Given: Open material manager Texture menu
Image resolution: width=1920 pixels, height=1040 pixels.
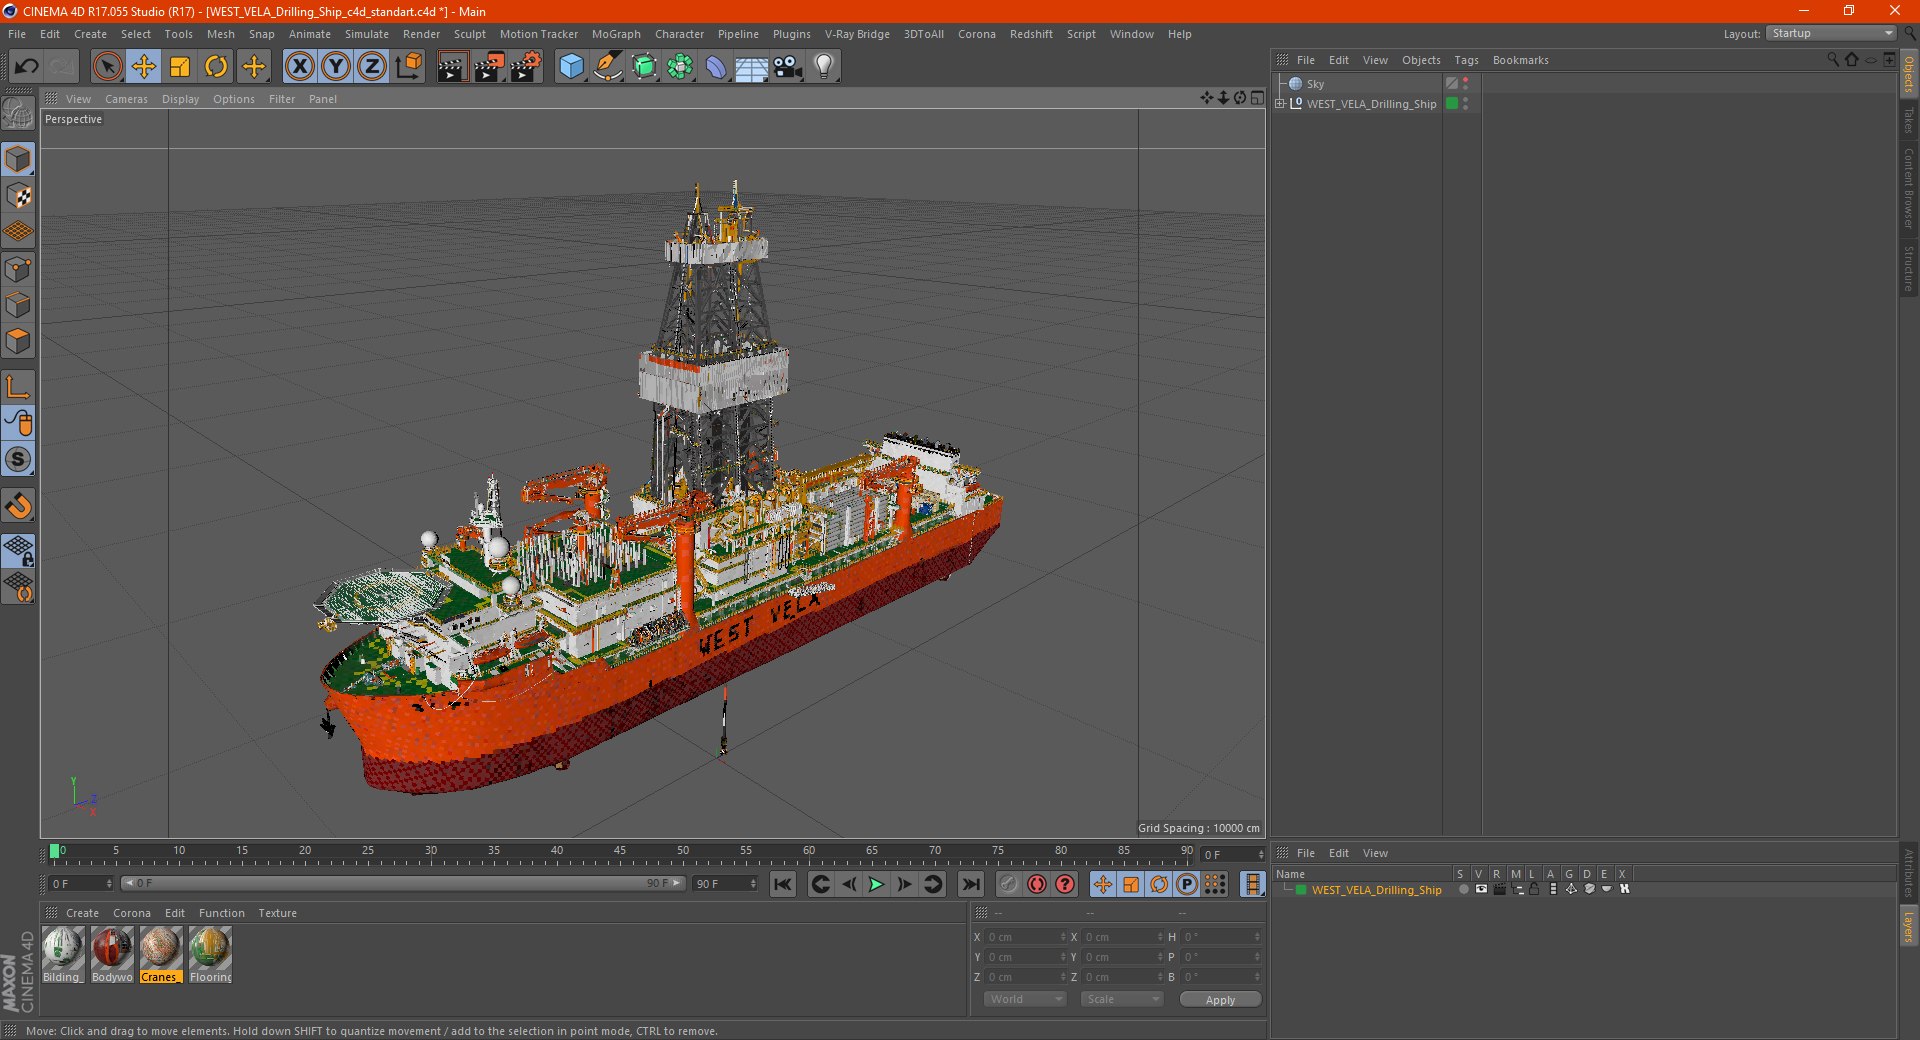Looking at the screenshot, I should click(277, 913).
